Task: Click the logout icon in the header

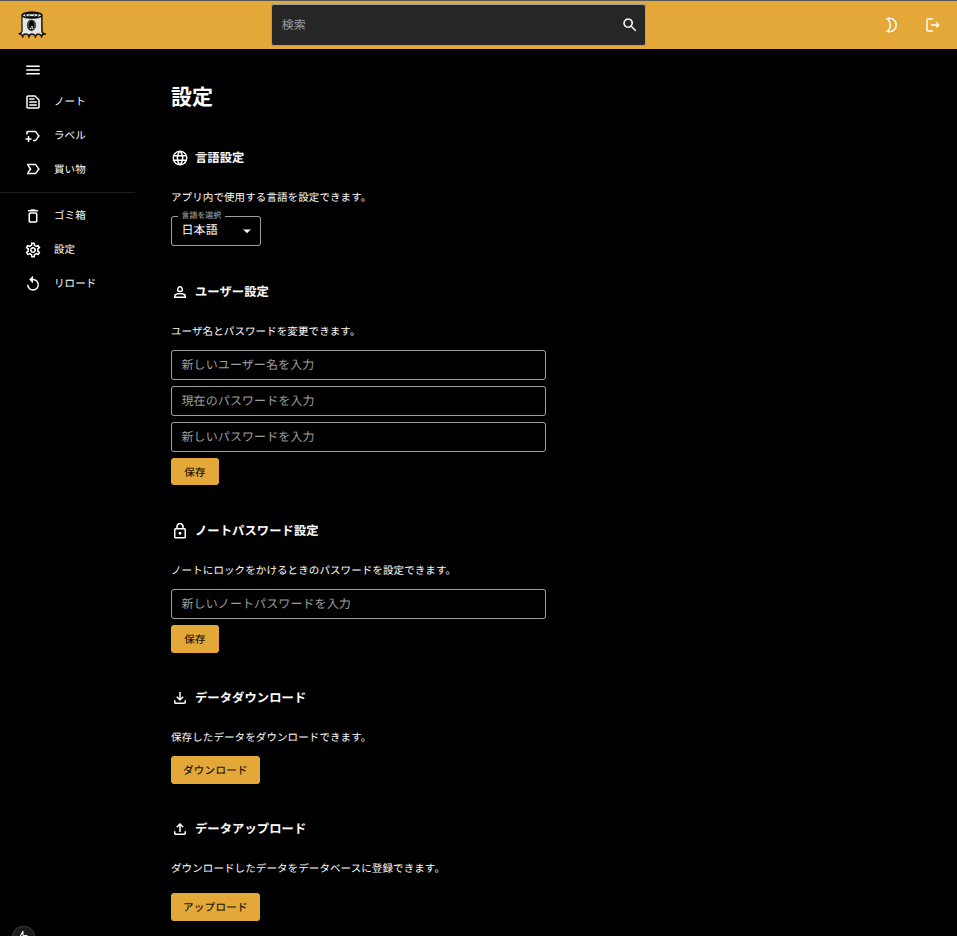Action: click(932, 25)
